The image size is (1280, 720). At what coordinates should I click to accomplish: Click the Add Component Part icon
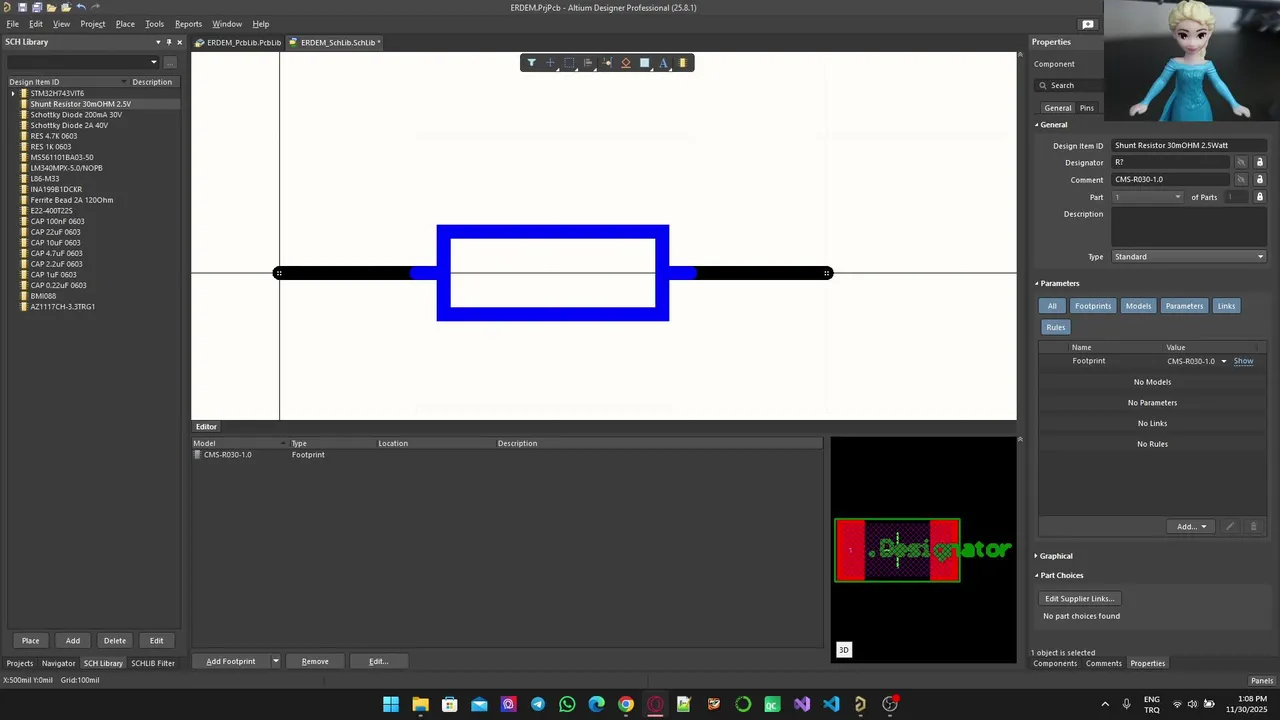point(682,63)
